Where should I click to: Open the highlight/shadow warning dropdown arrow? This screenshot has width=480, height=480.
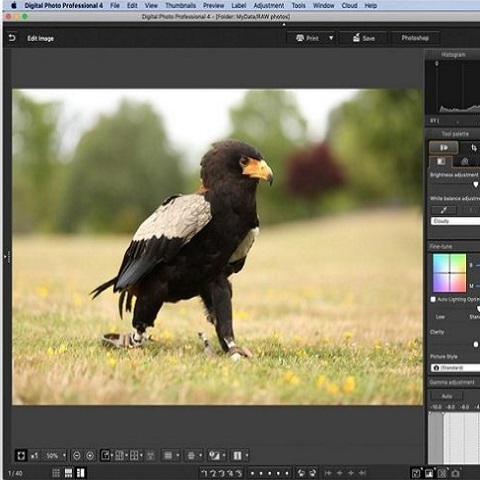point(224,455)
